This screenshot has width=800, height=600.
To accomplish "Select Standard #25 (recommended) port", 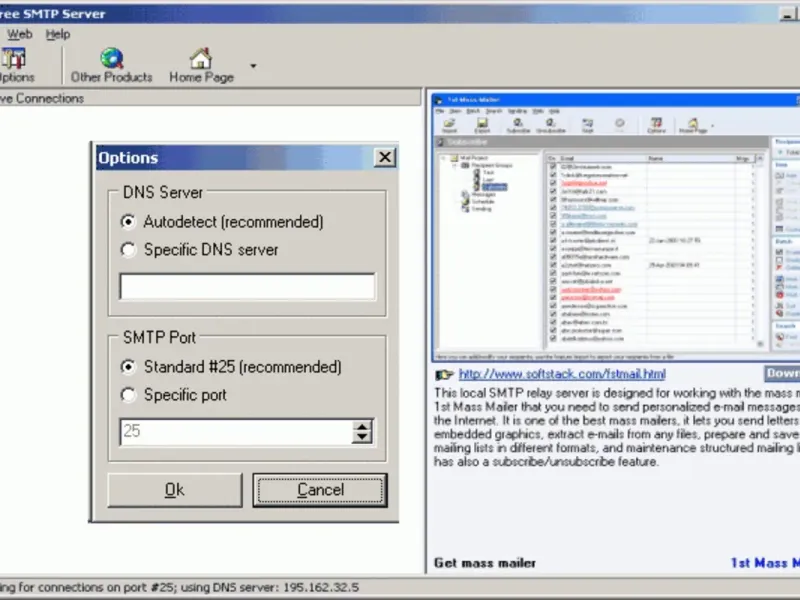I will (231, 367).
